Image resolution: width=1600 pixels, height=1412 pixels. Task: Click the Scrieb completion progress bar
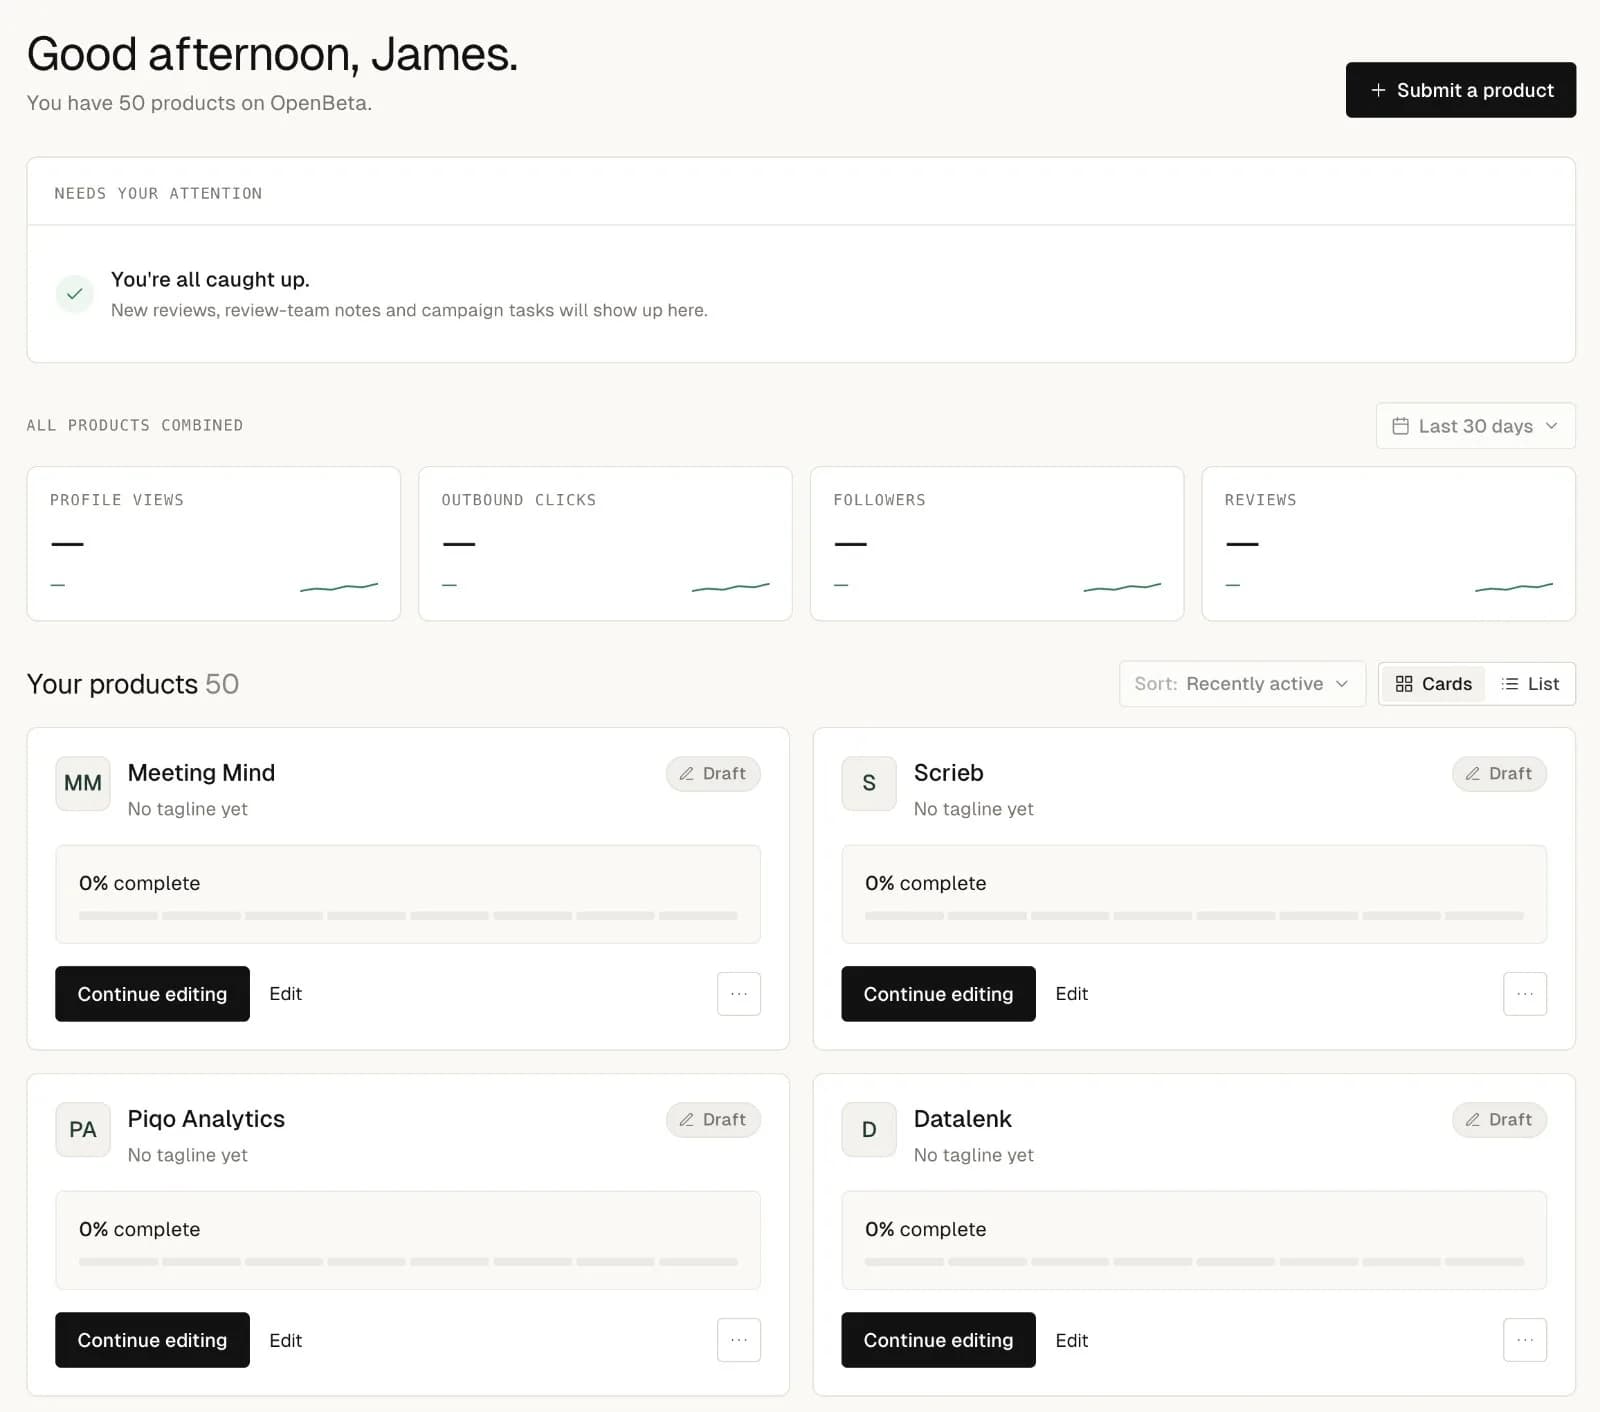[x=1194, y=916]
